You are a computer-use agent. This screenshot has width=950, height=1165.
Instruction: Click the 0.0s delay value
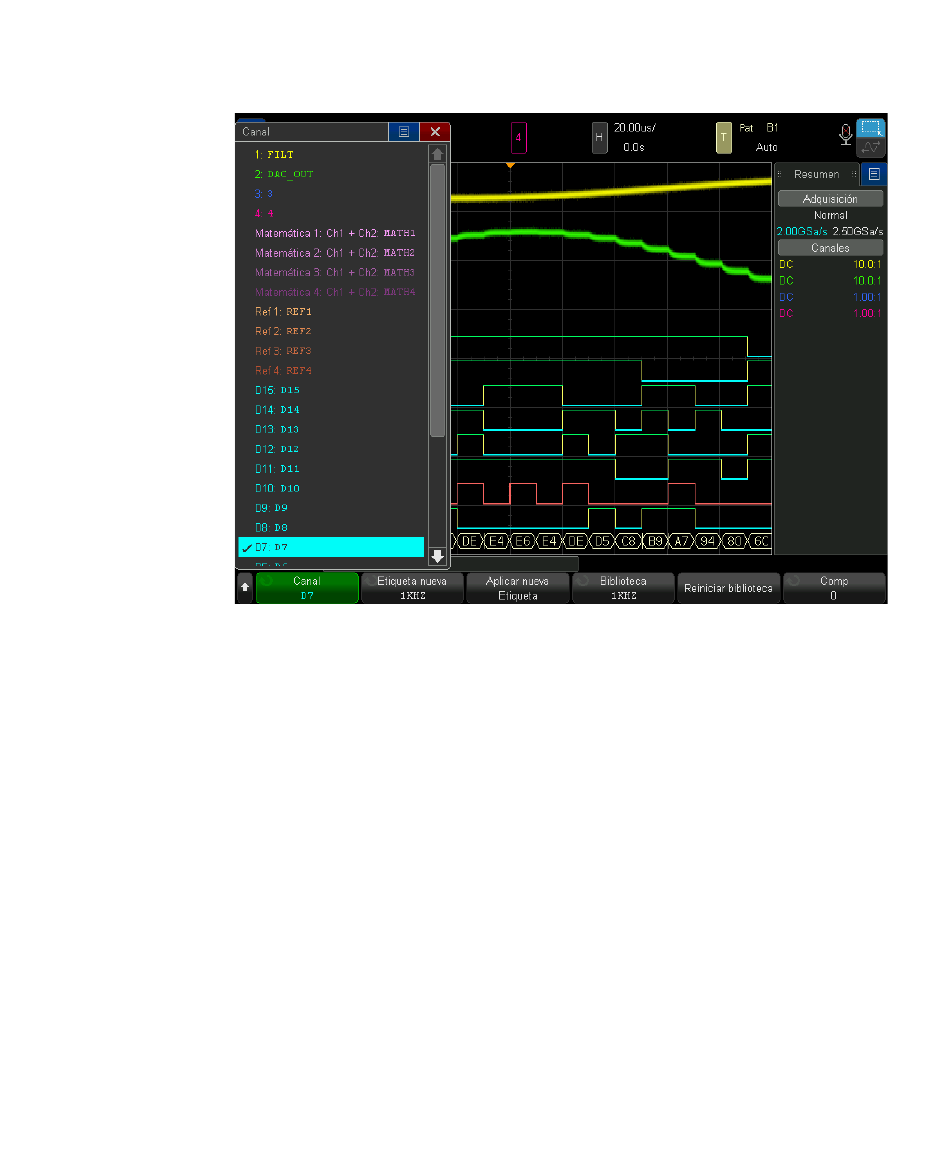(x=634, y=147)
